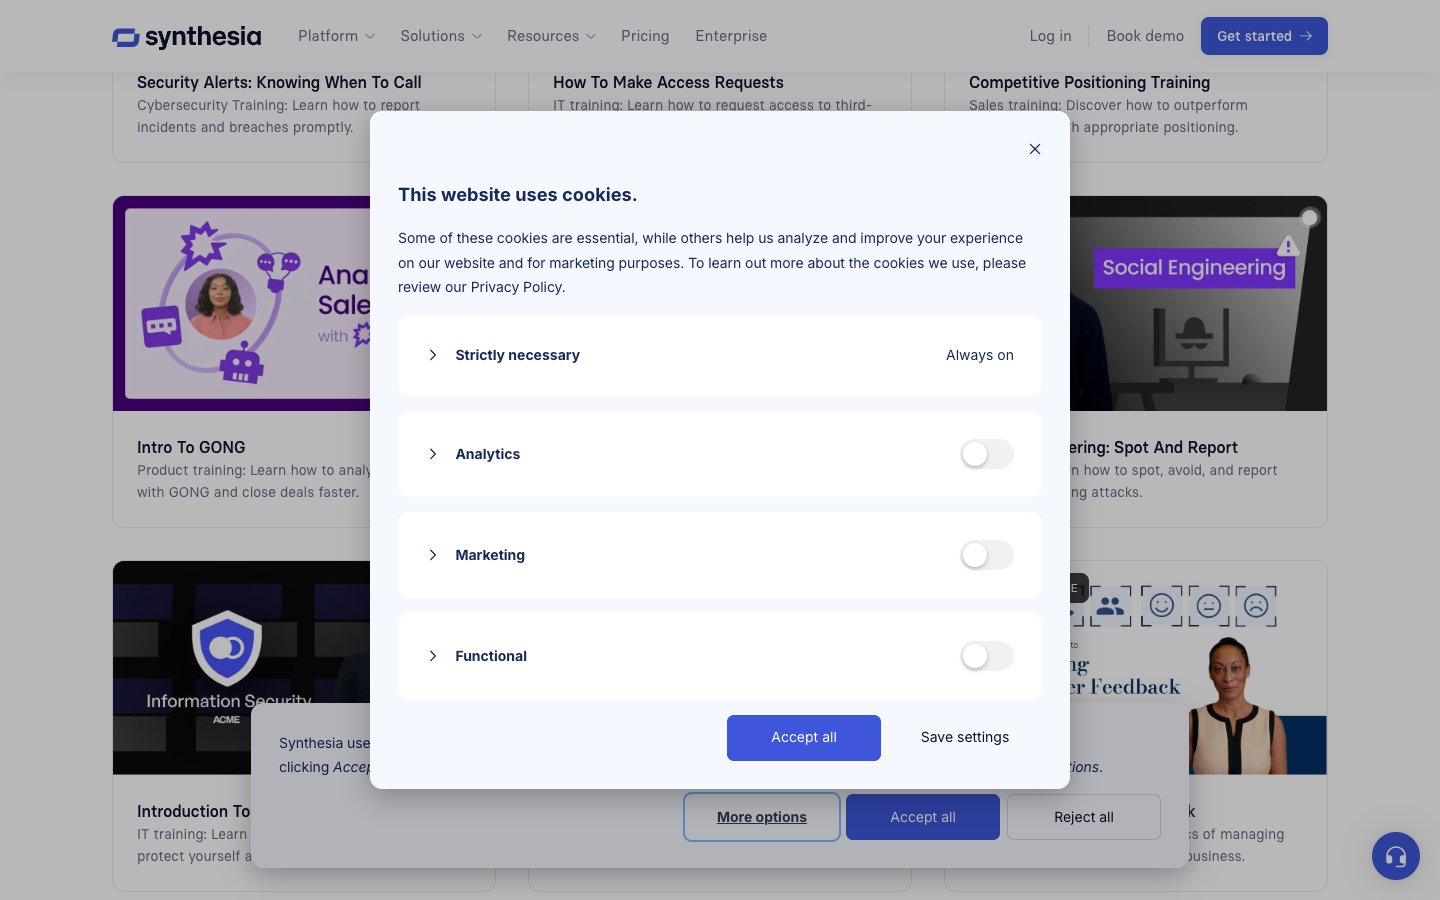Image resolution: width=1440 pixels, height=900 pixels.
Task: Go to the Pricing page
Action: tap(645, 36)
